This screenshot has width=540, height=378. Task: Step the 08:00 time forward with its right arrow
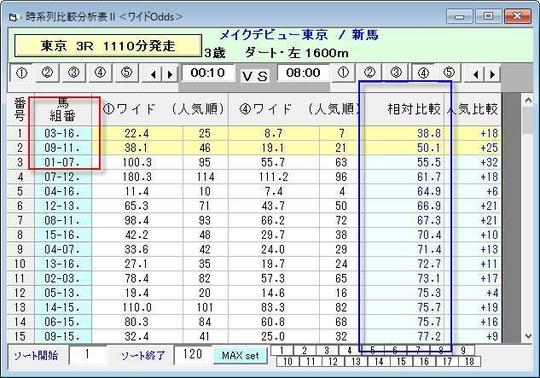point(492,74)
